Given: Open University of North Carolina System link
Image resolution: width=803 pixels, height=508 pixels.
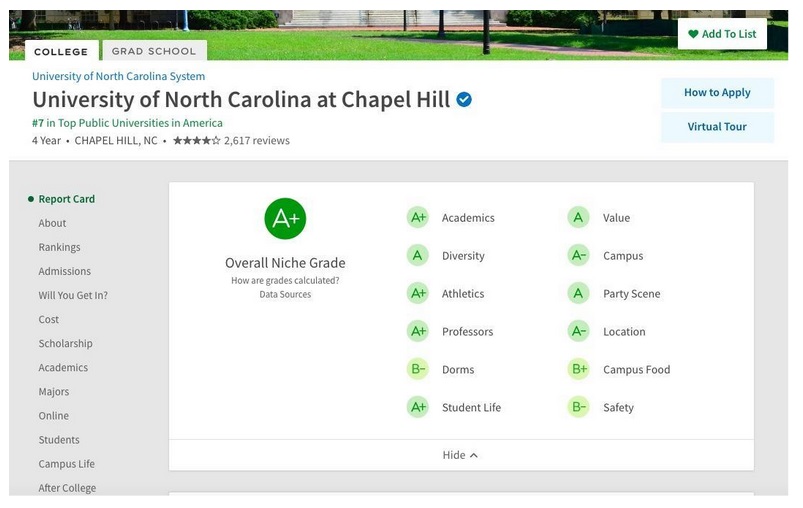Looking at the screenshot, I should (118, 76).
